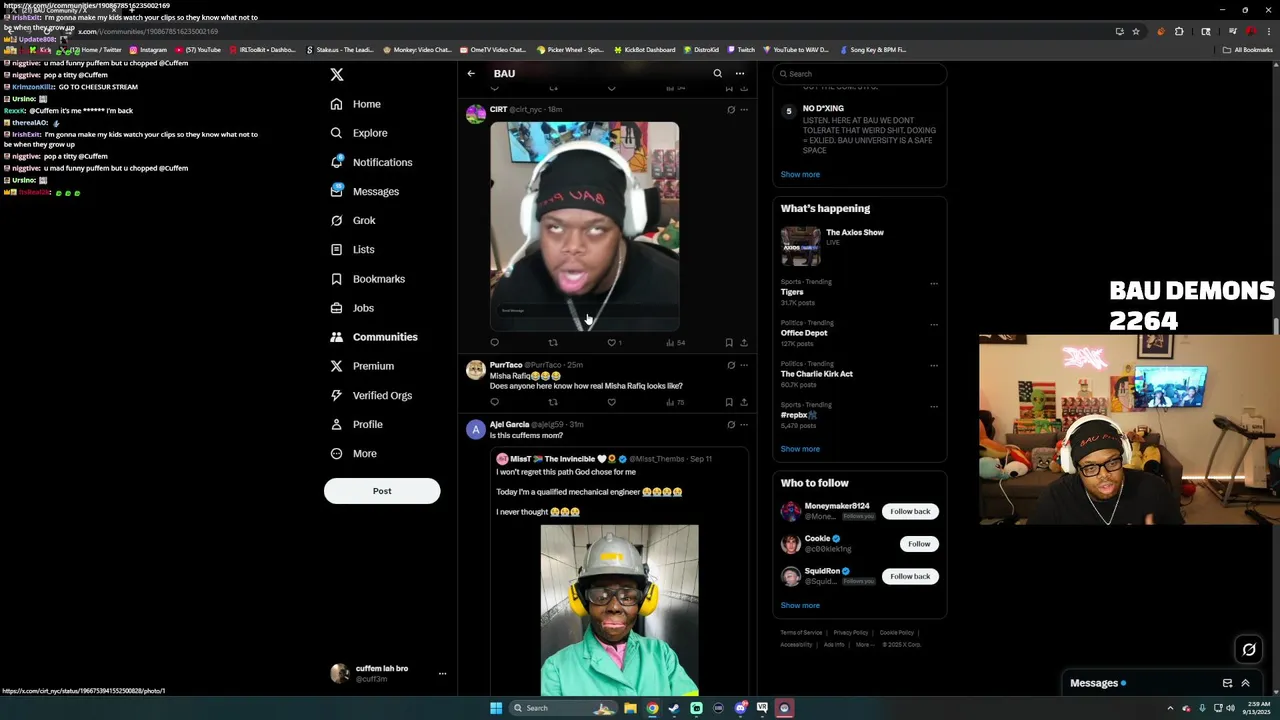Bookmark PurrTaco's post
The height and width of the screenshot is (720, 1280).
[729, 402]
